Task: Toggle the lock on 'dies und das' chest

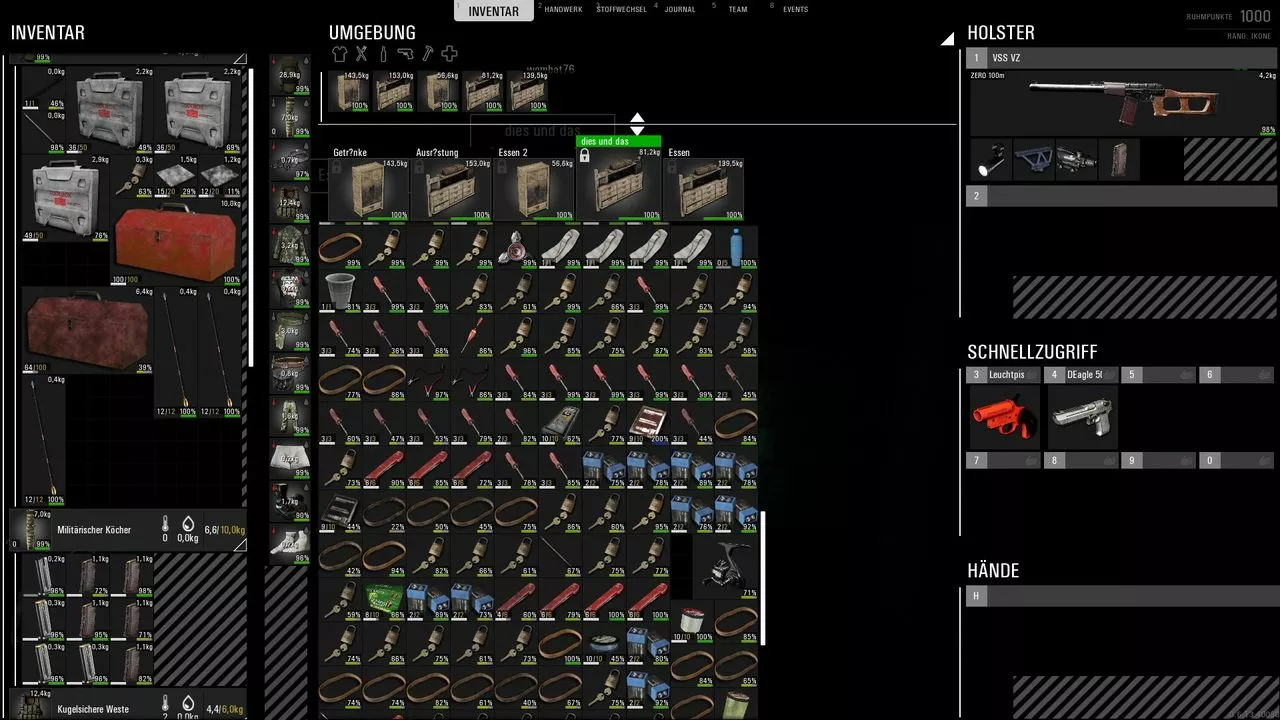Action: 585,156
